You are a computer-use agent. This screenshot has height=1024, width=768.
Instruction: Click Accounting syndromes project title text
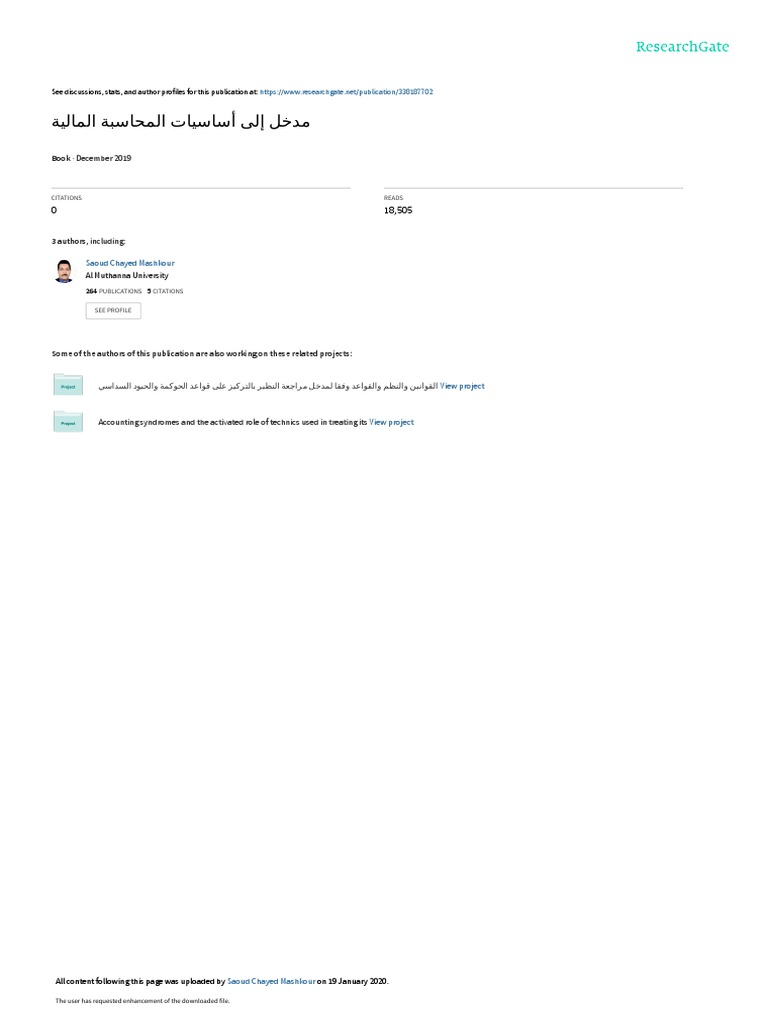[x=232, y=423]
